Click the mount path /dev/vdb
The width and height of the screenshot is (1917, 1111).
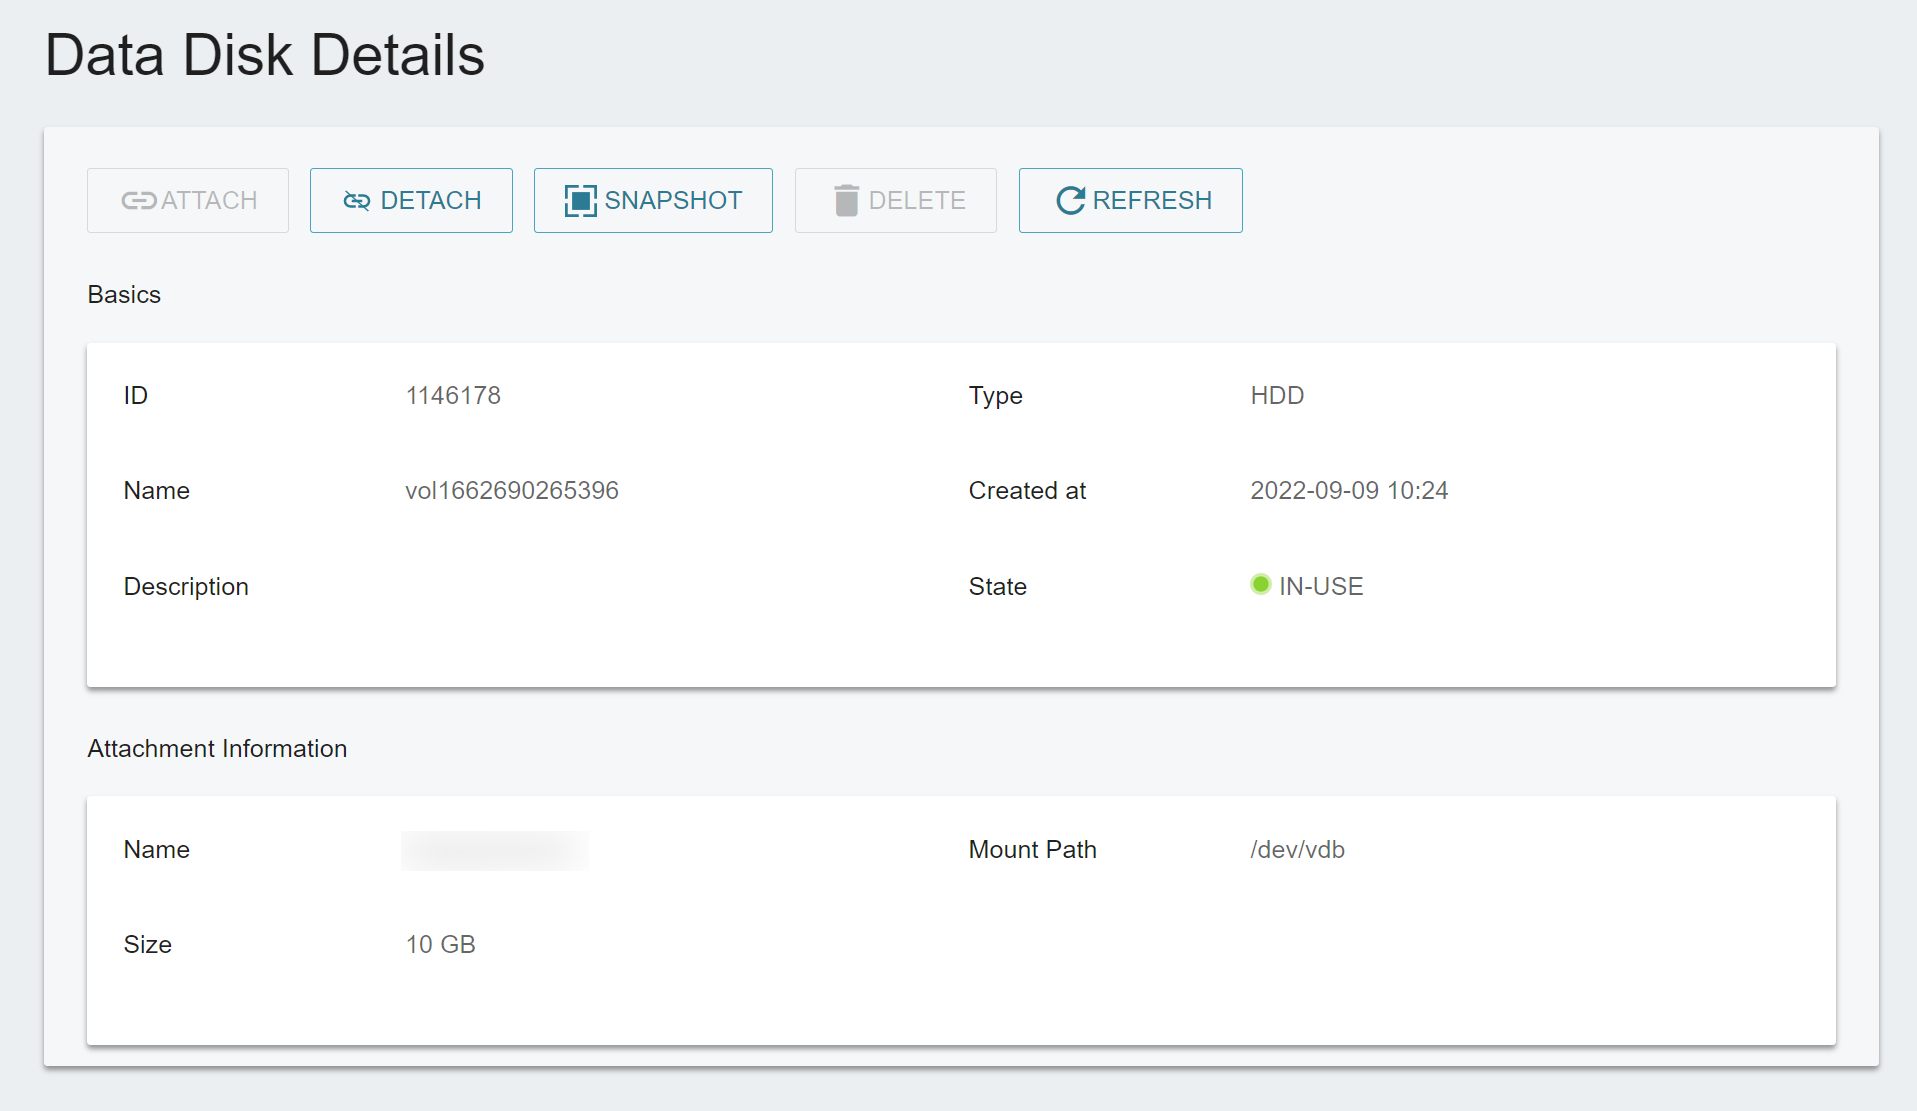coord(1296,849)
